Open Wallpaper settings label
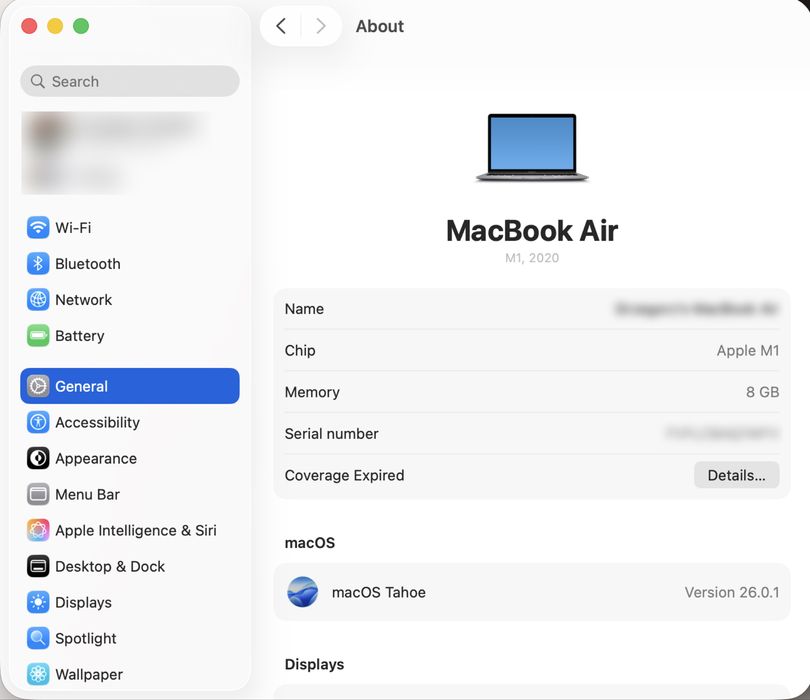The width and height of the screenshot is (810, 700). pos(89,675)
